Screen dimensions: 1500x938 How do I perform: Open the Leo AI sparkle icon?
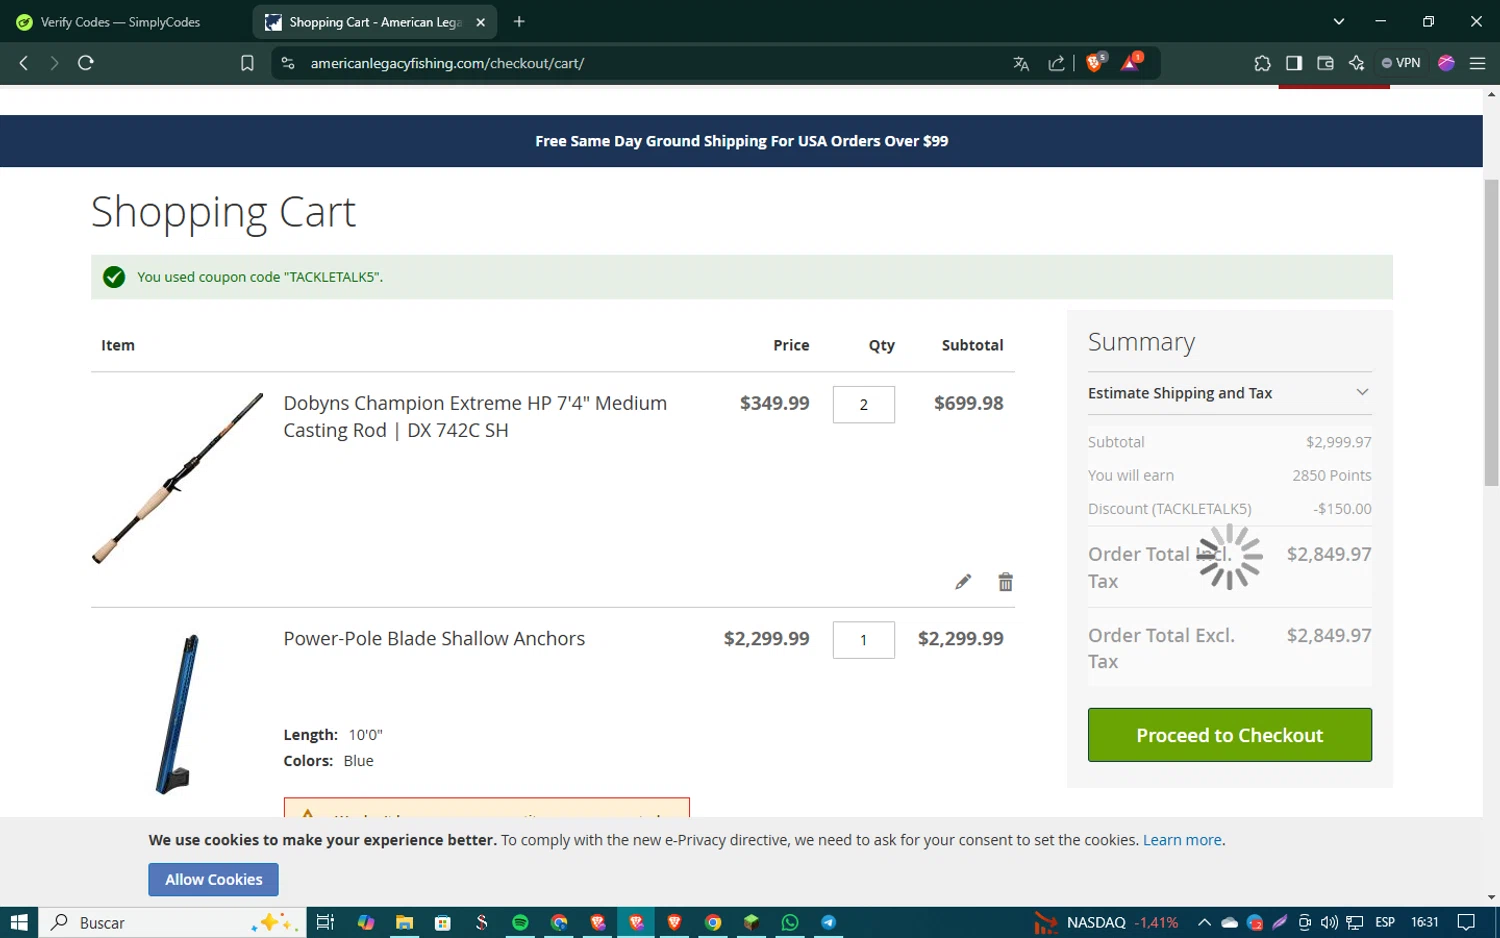(1356, 63)
